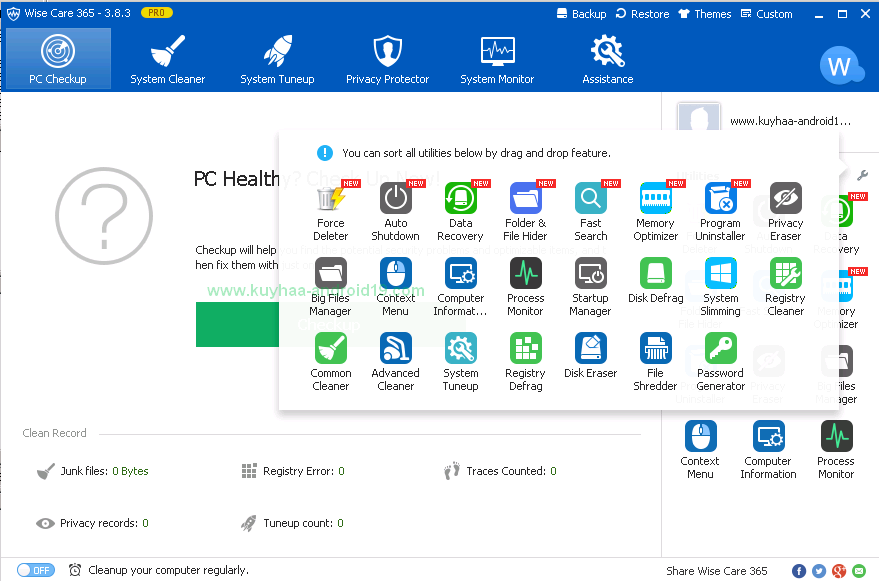The height and width of the screenshot is (581, 879).
Task: Launch the Registry Defrag utility
Action: pos(525,362)
